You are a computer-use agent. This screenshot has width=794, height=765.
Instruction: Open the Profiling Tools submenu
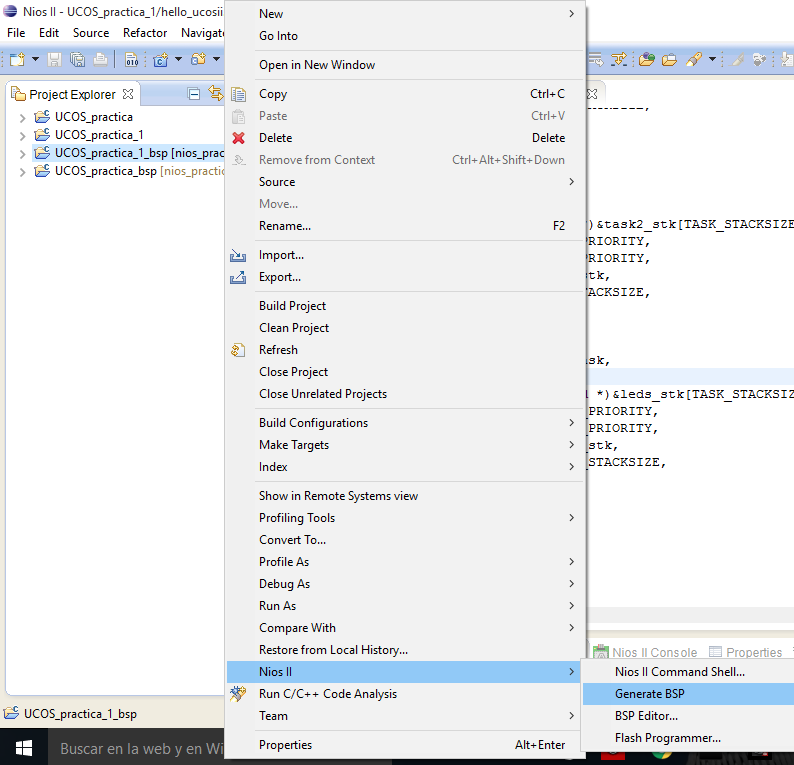click(x=405, y=518)
